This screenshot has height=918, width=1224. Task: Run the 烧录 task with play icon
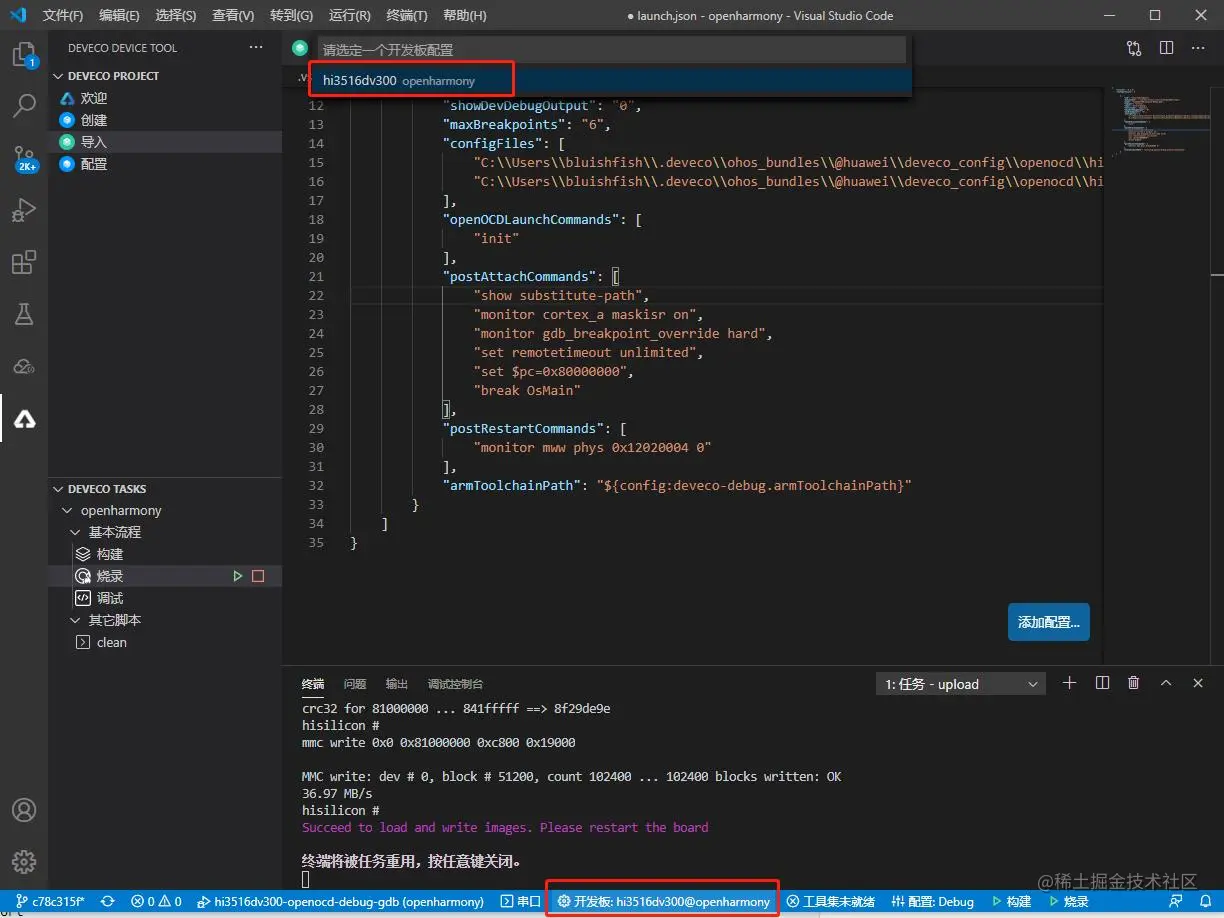[238, 576]
